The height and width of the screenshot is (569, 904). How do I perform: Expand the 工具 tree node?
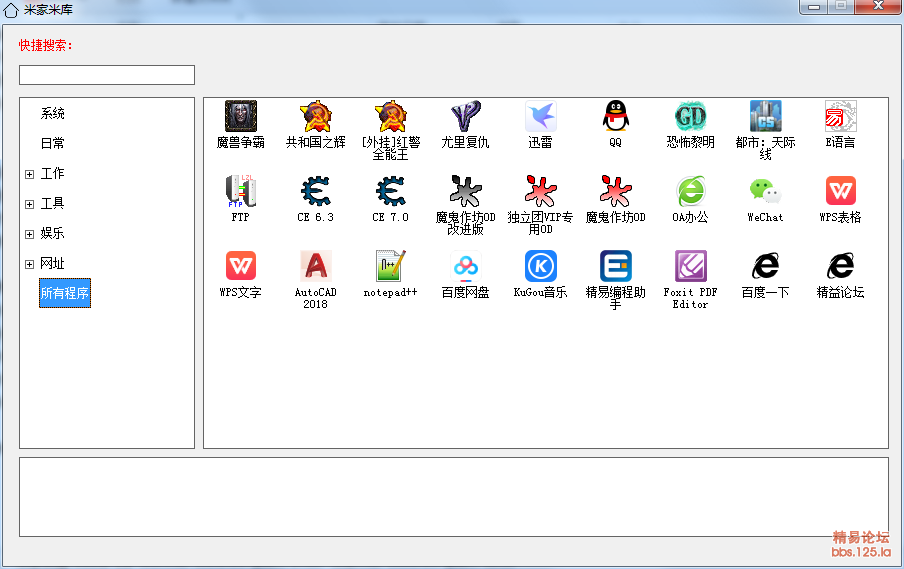coord(29,204)
